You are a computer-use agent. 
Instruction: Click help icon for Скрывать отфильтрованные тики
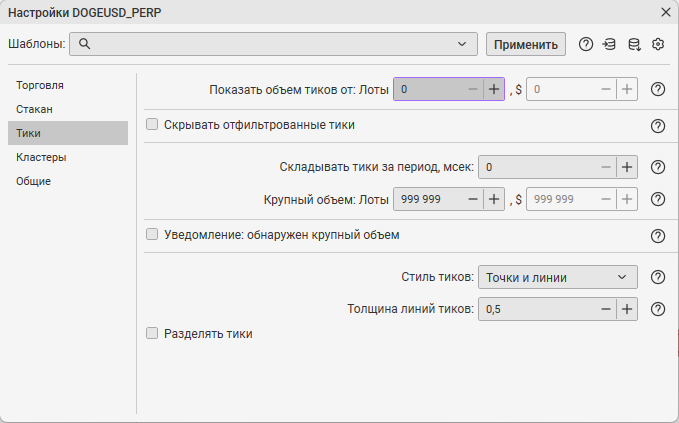tap(658, 126)
